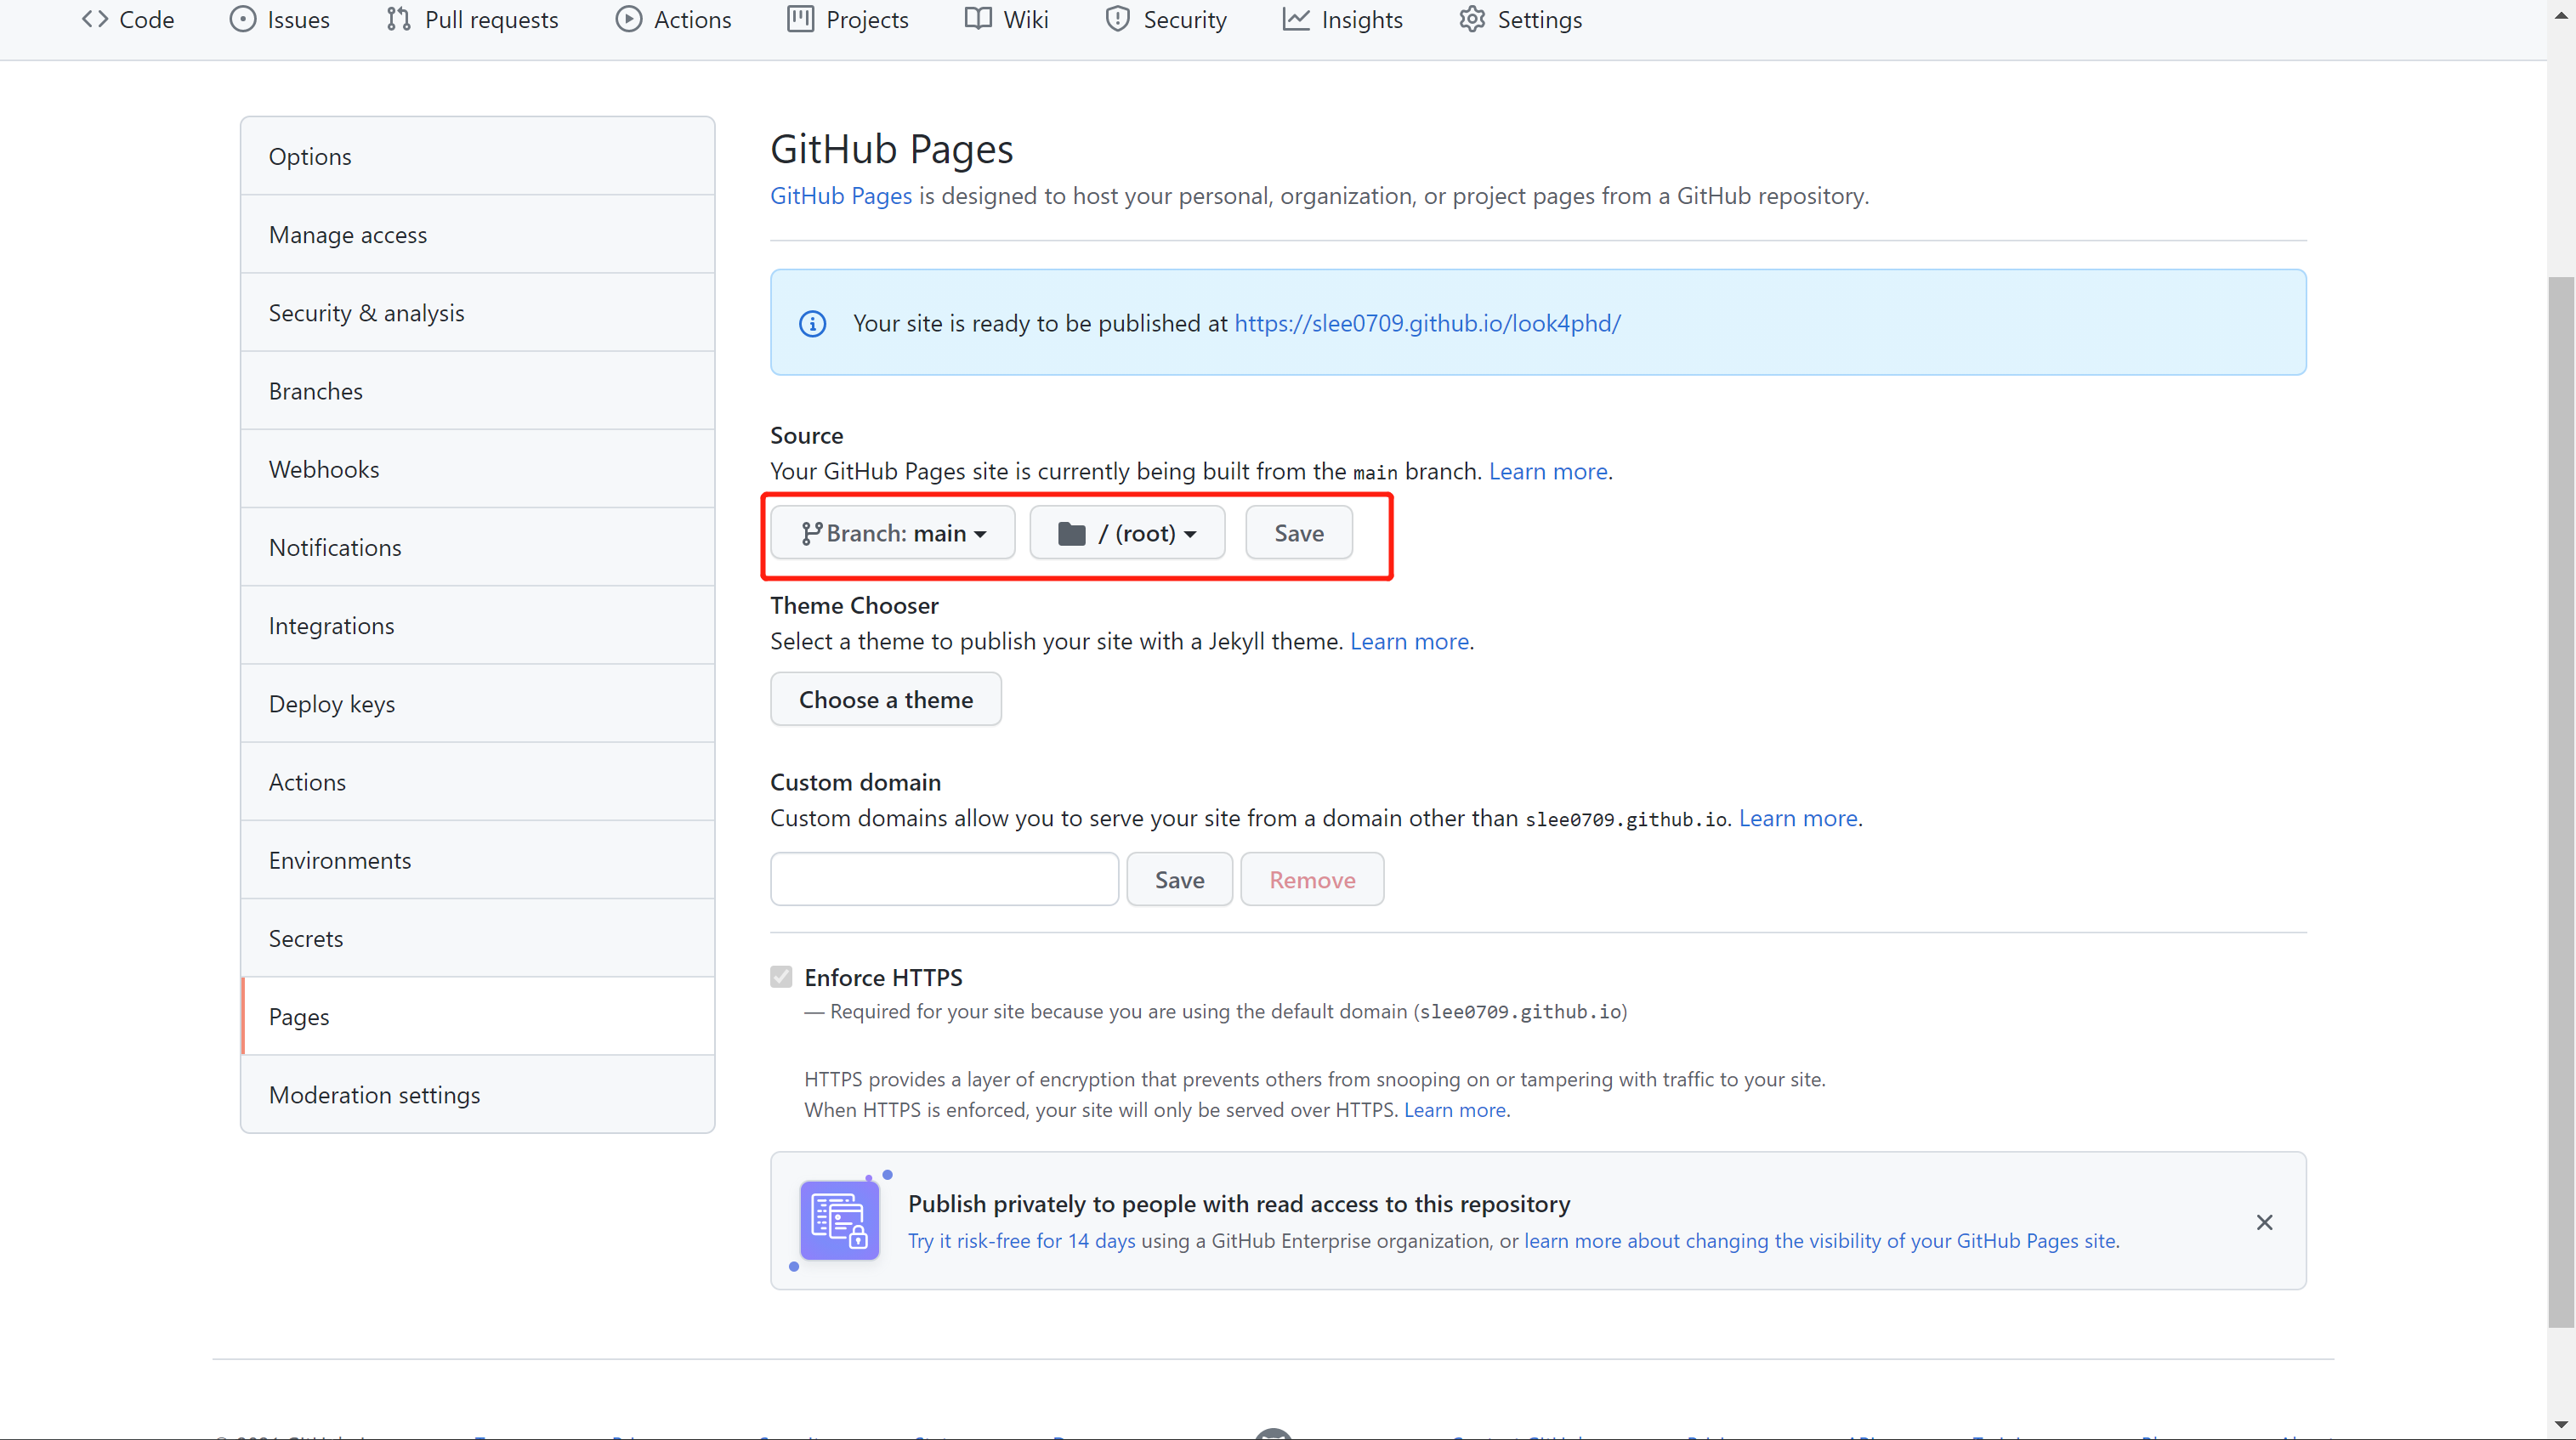Image resolution: width=2576 pixels, height=1440 pixels.
Task: Open Learn more link under Source
Action: point(1548,471)
